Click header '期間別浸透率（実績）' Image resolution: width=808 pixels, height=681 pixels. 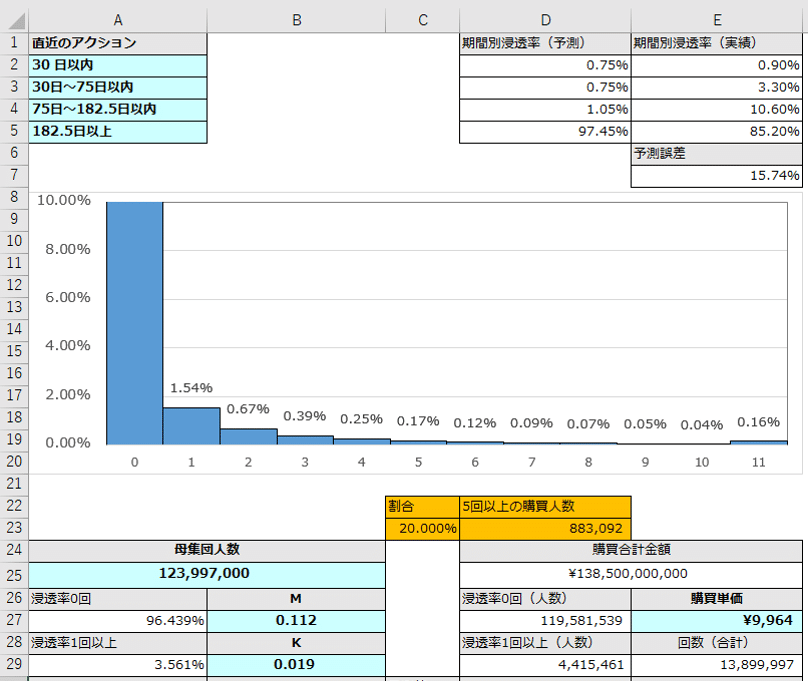pos(717,43)
